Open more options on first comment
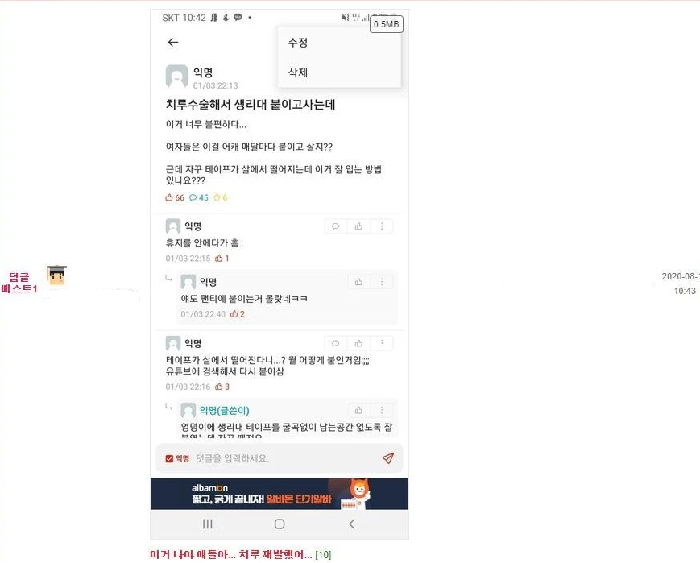This screenshot has width=700, height=563. tap(382, 226)
